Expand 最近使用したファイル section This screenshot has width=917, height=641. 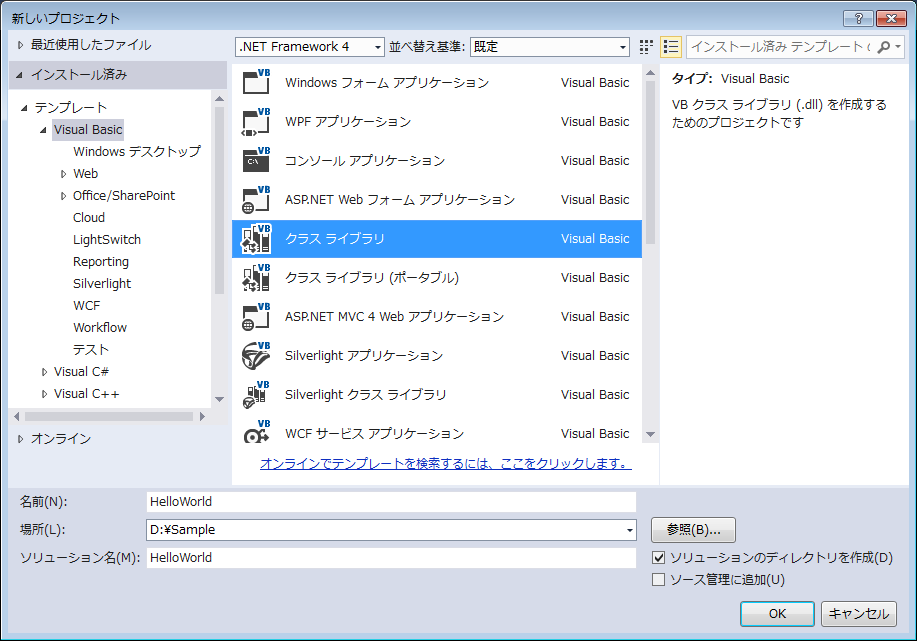pyautogui.click(x=20, y=45)
